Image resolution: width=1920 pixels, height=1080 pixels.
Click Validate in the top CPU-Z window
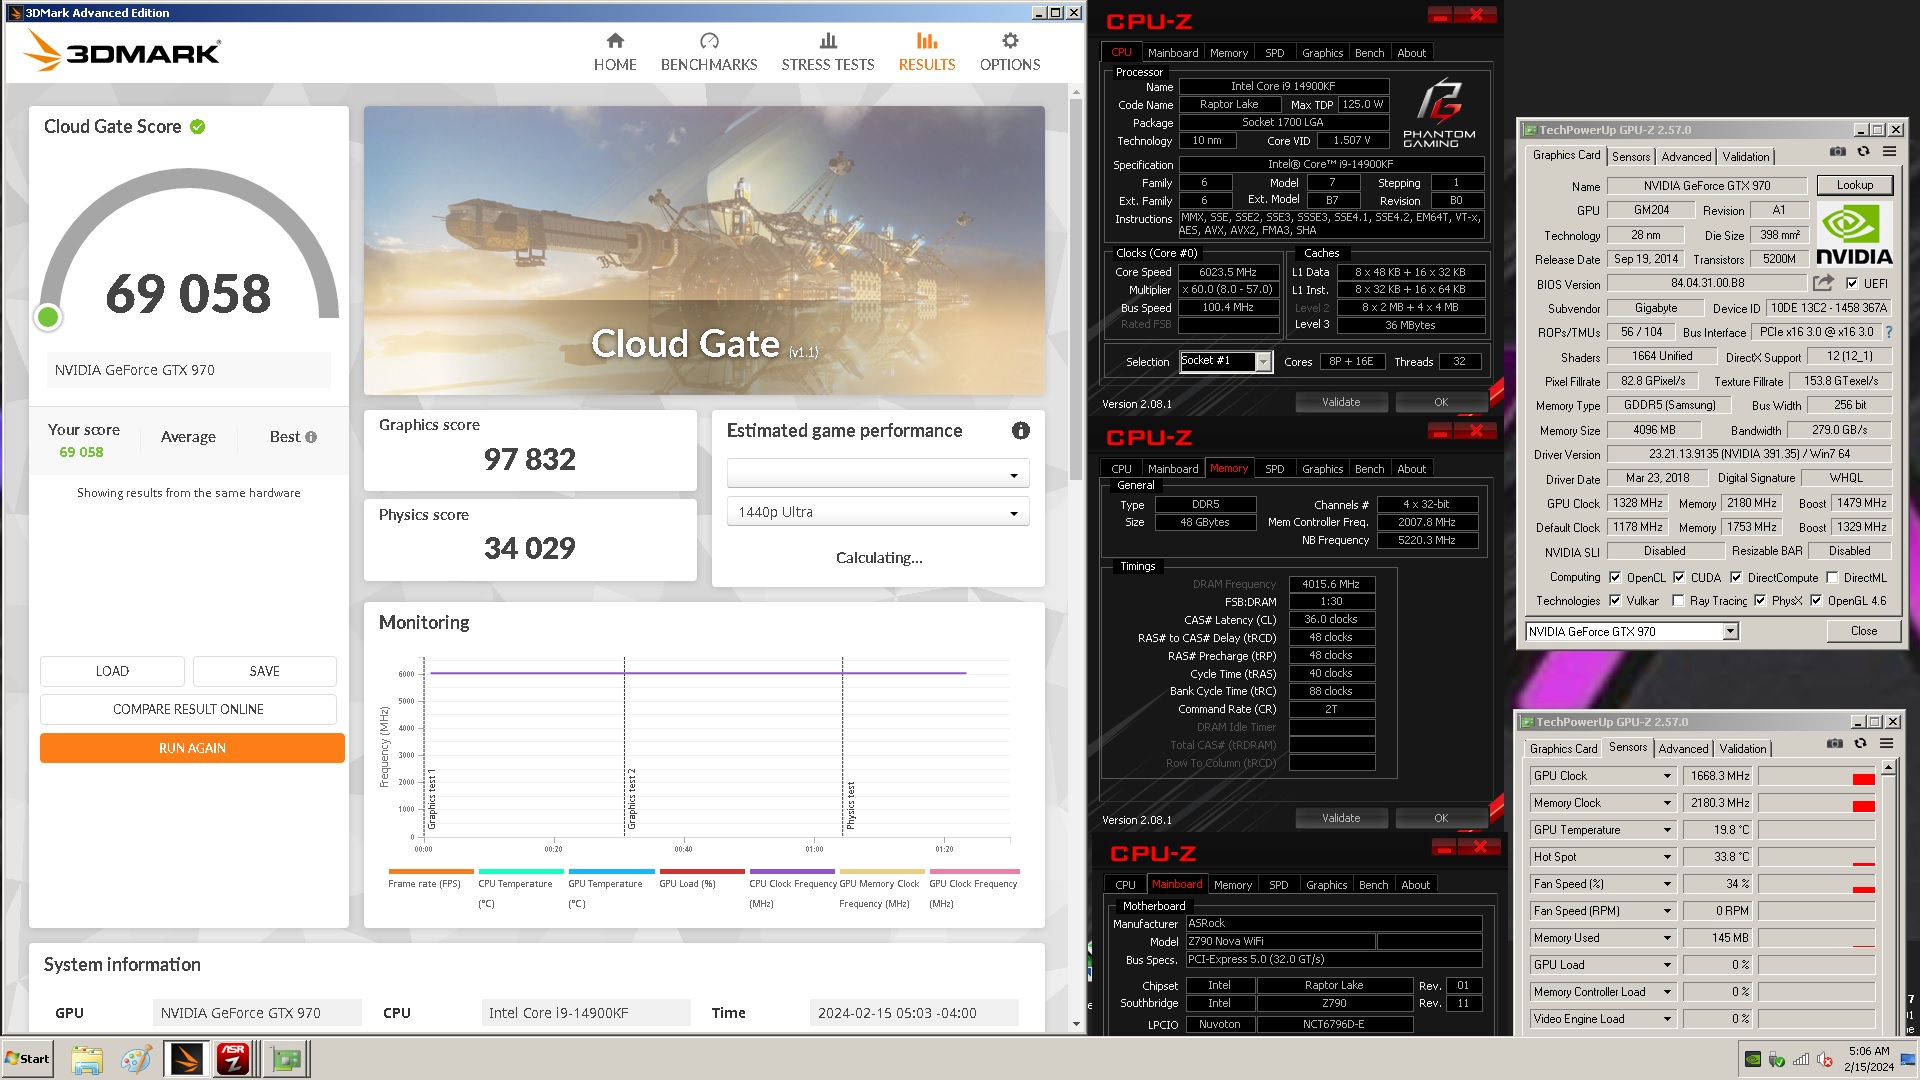(x=1341, y=402)
